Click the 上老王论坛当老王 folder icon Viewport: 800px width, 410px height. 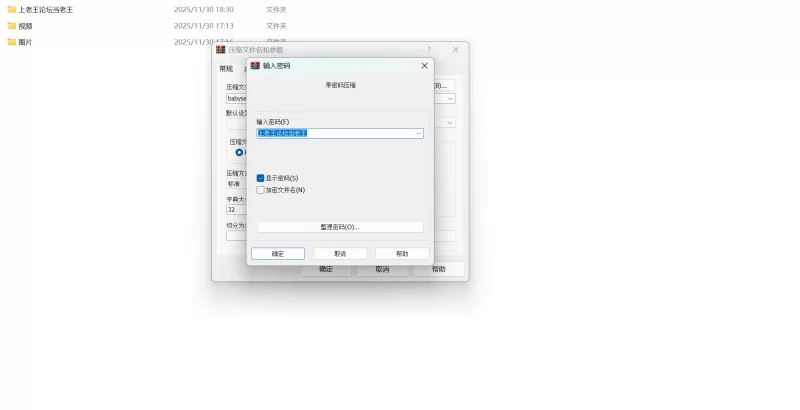(12, 9)
